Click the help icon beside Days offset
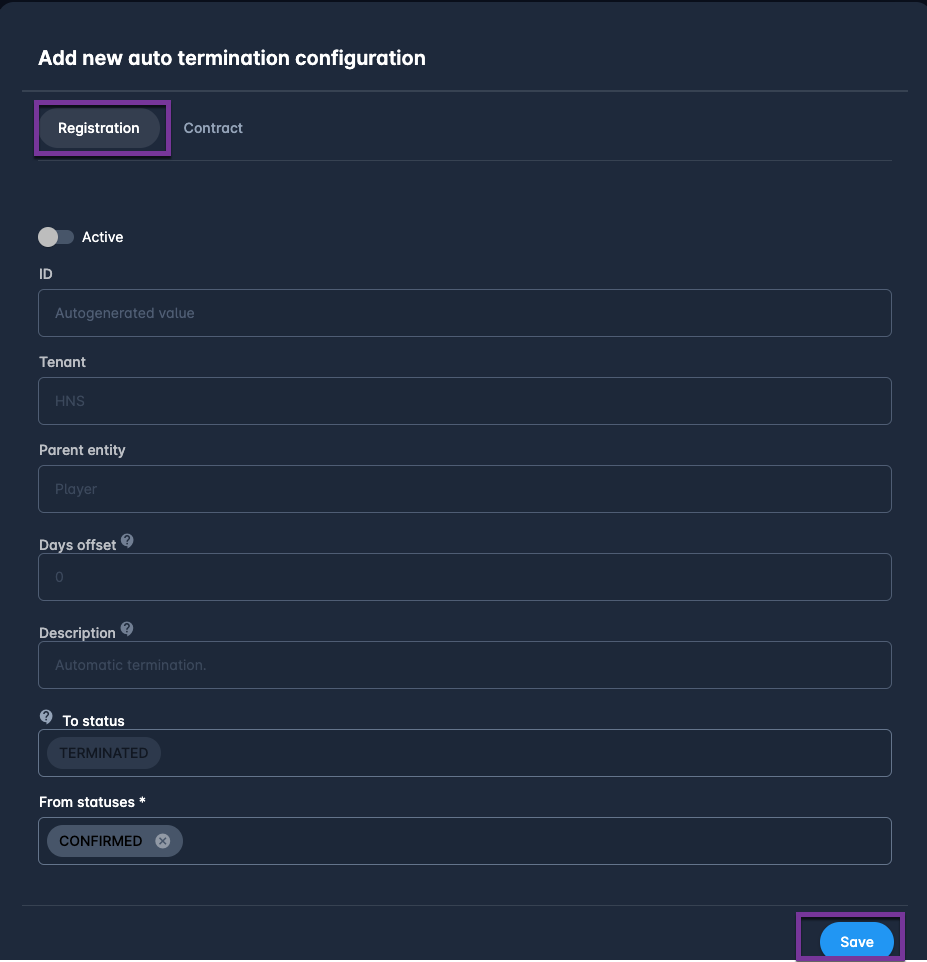Screen dimensions: 927x962 click(127, 542)
